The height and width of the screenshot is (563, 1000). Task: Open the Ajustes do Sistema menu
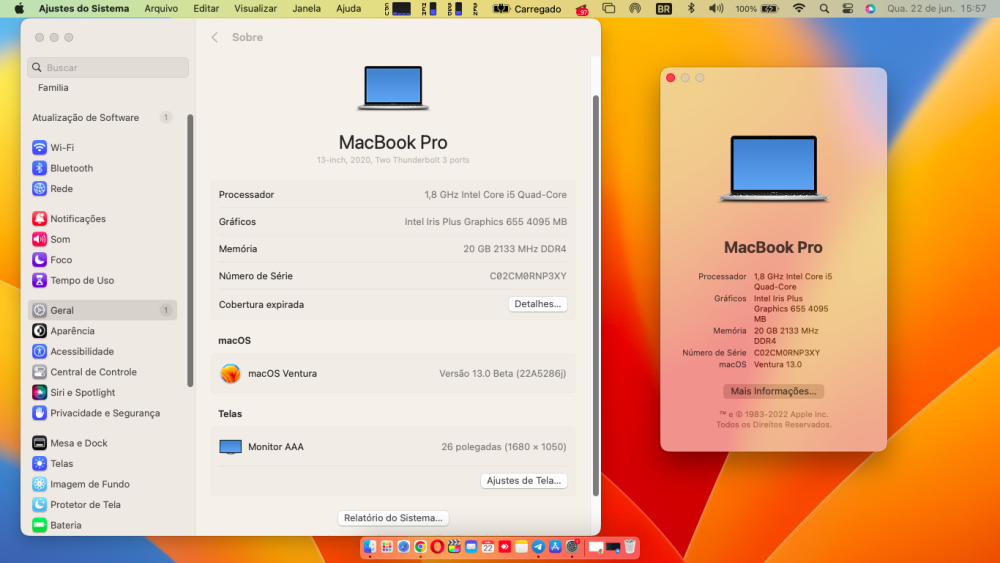coord(84,8)
